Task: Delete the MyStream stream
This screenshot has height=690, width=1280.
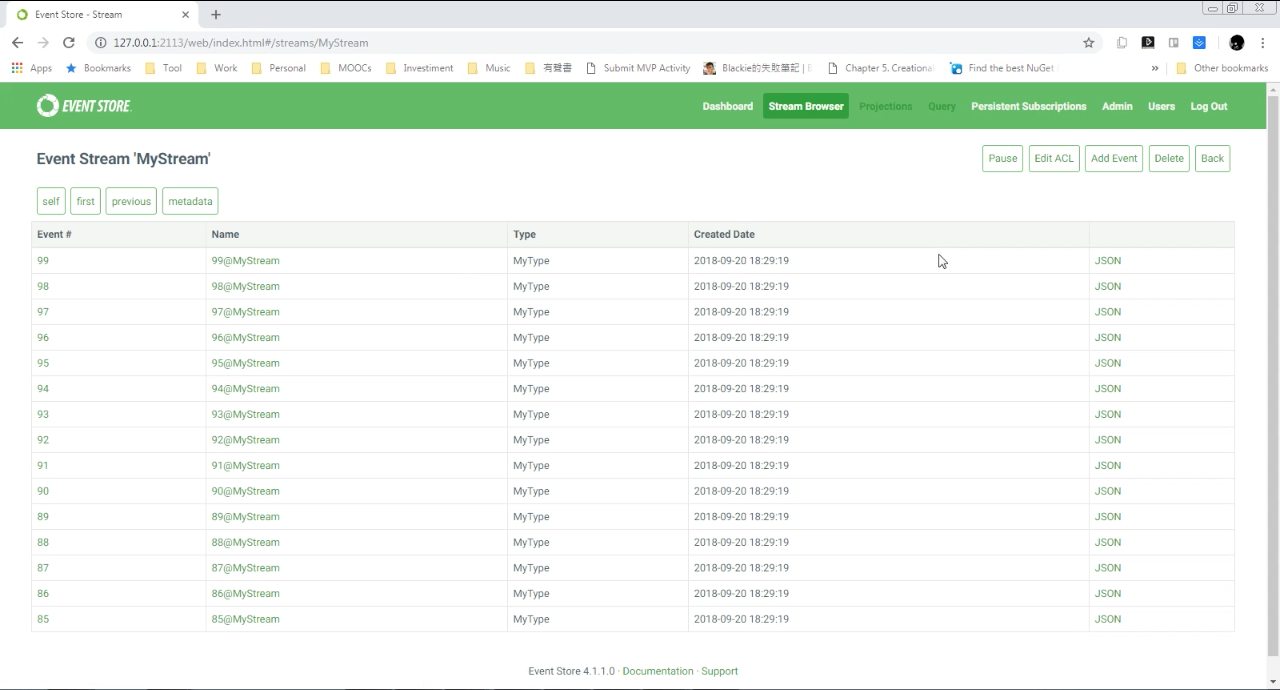Action: pos(1169,158)
